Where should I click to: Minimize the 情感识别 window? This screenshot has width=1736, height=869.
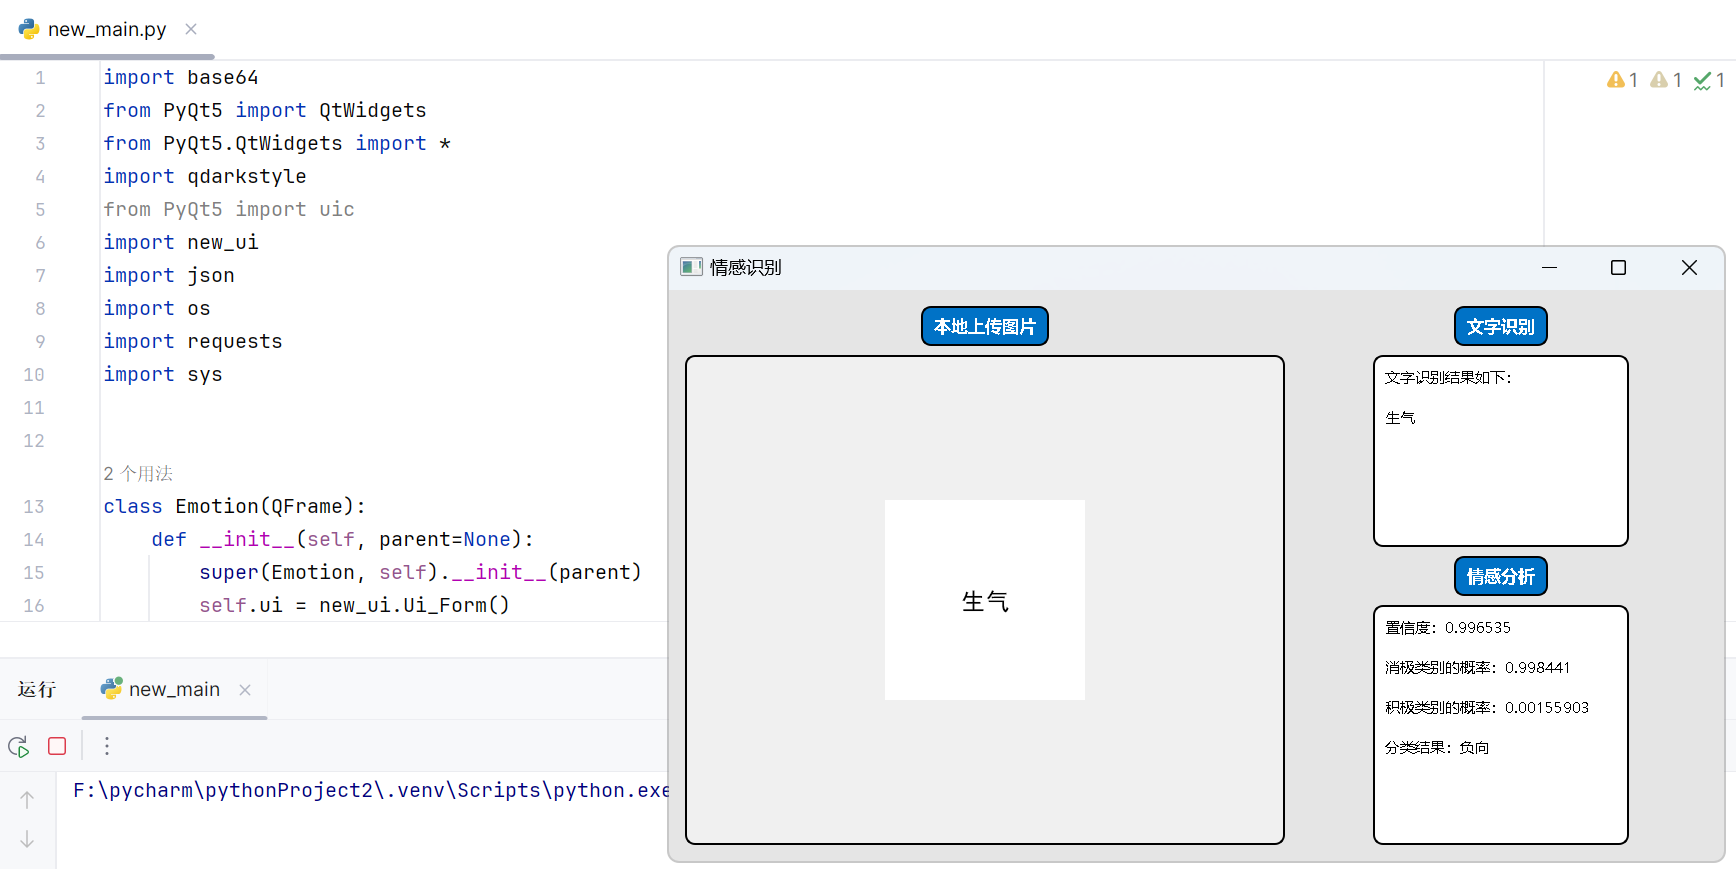[x=1549, y=267]
